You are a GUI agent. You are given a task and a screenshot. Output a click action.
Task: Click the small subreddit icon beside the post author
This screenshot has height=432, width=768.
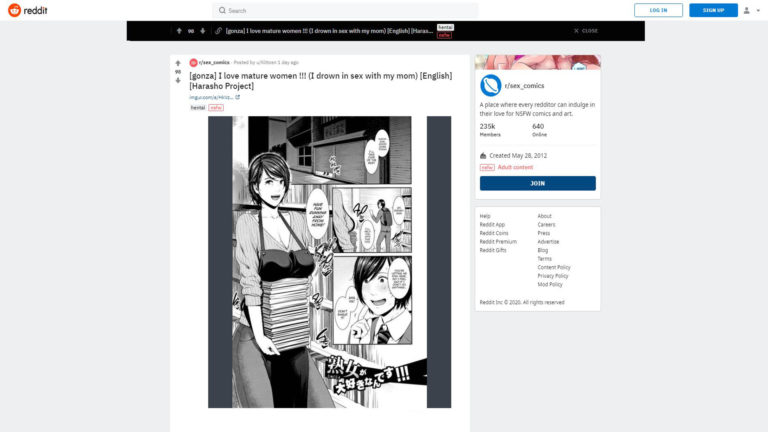click(x=193, y=62)
